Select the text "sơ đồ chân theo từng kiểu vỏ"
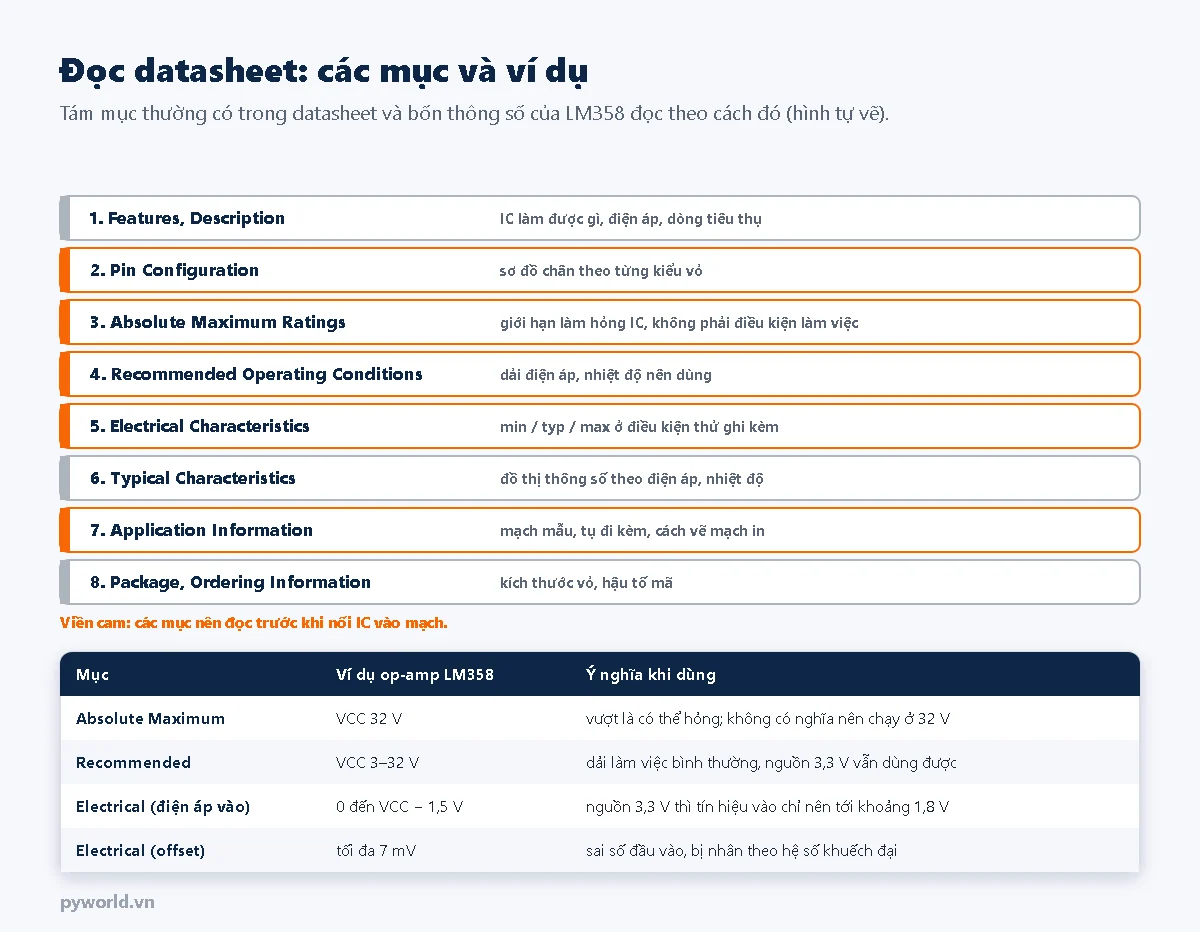 pos(603,271)
